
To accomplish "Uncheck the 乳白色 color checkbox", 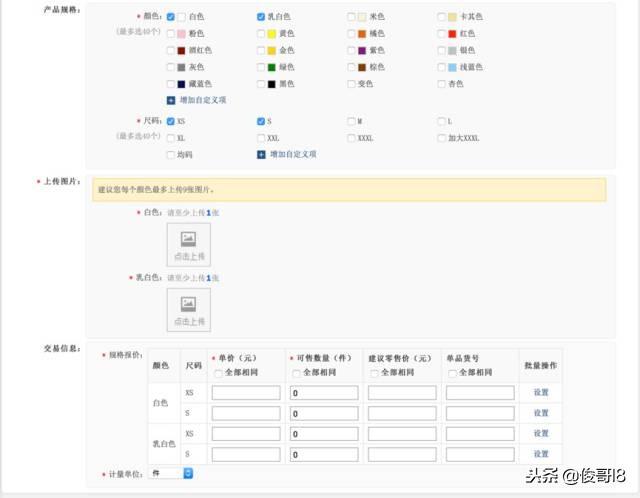I will point(261,17).
